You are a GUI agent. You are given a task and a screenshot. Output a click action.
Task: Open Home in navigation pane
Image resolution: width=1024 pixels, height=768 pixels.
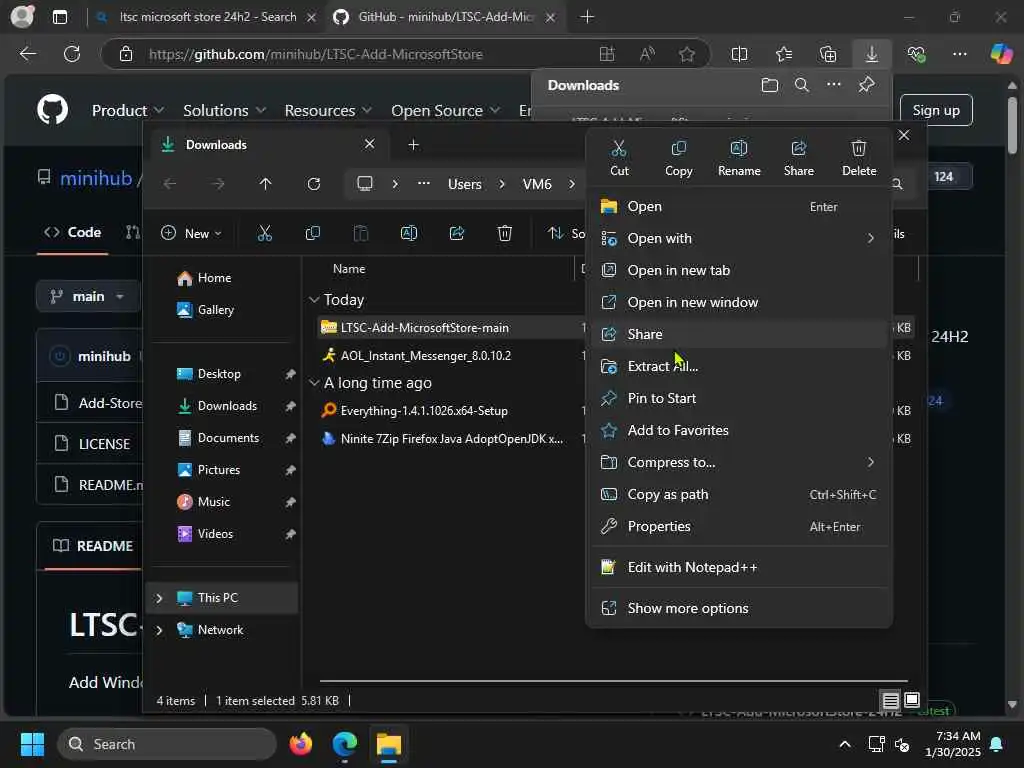pyautogui.click(x=204, y=278)
